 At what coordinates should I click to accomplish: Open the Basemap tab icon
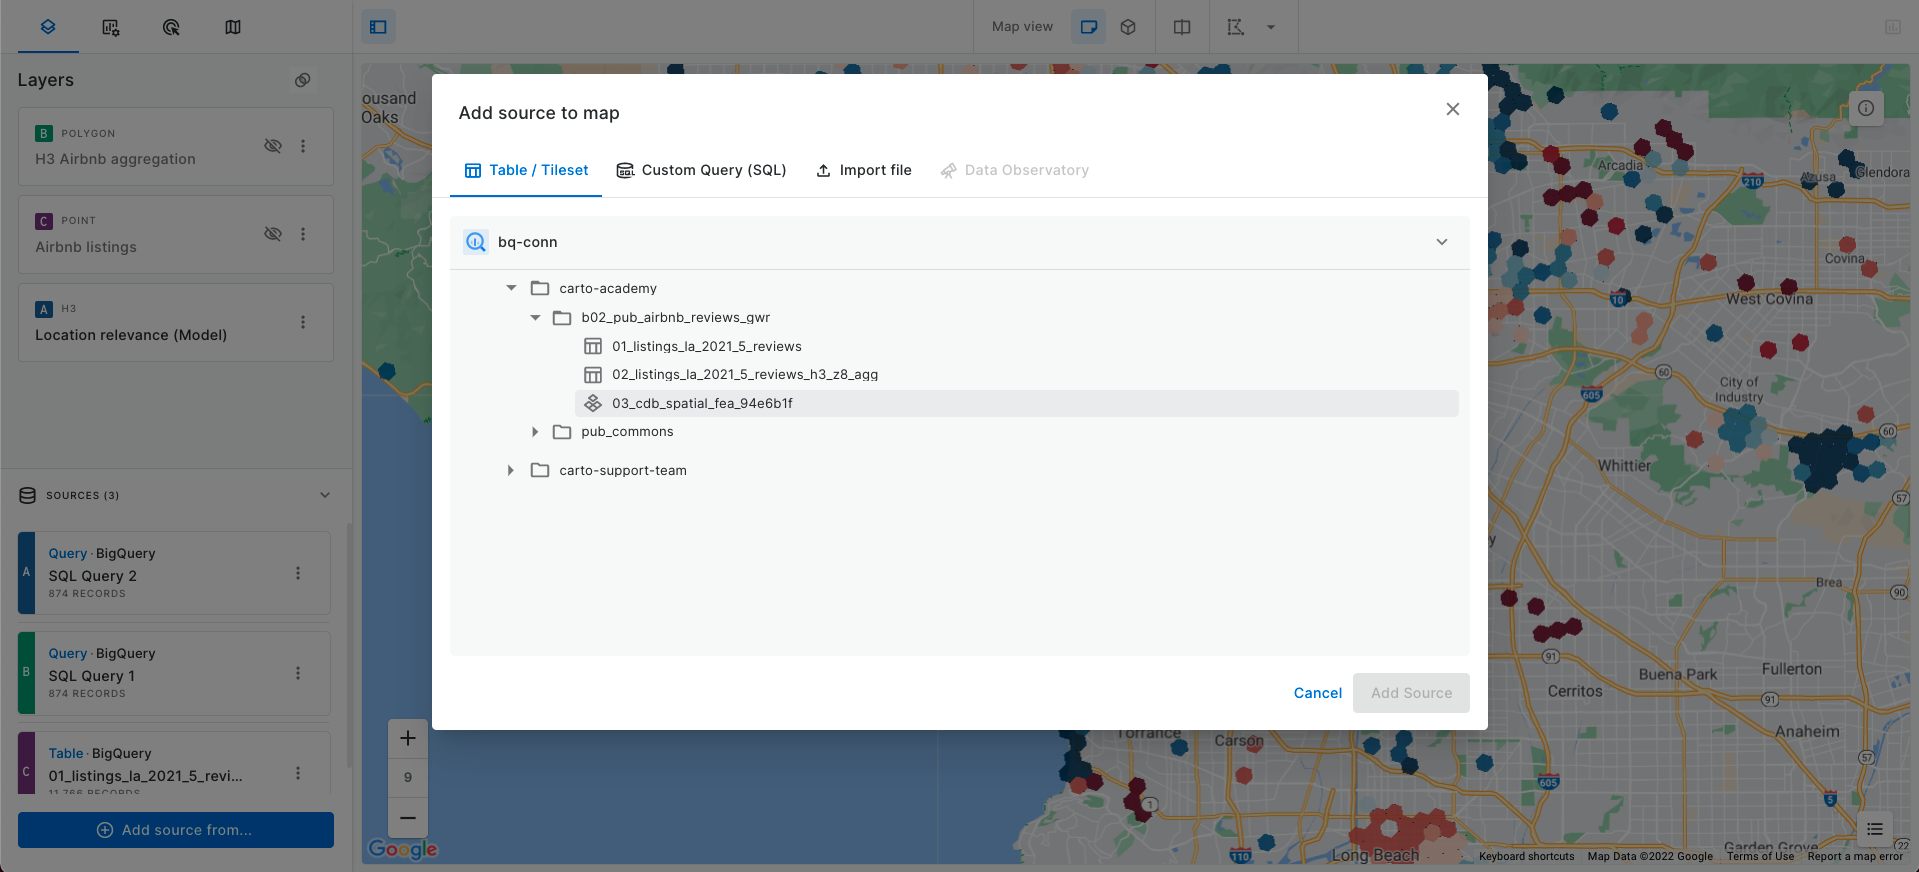[x=233, y=27]
